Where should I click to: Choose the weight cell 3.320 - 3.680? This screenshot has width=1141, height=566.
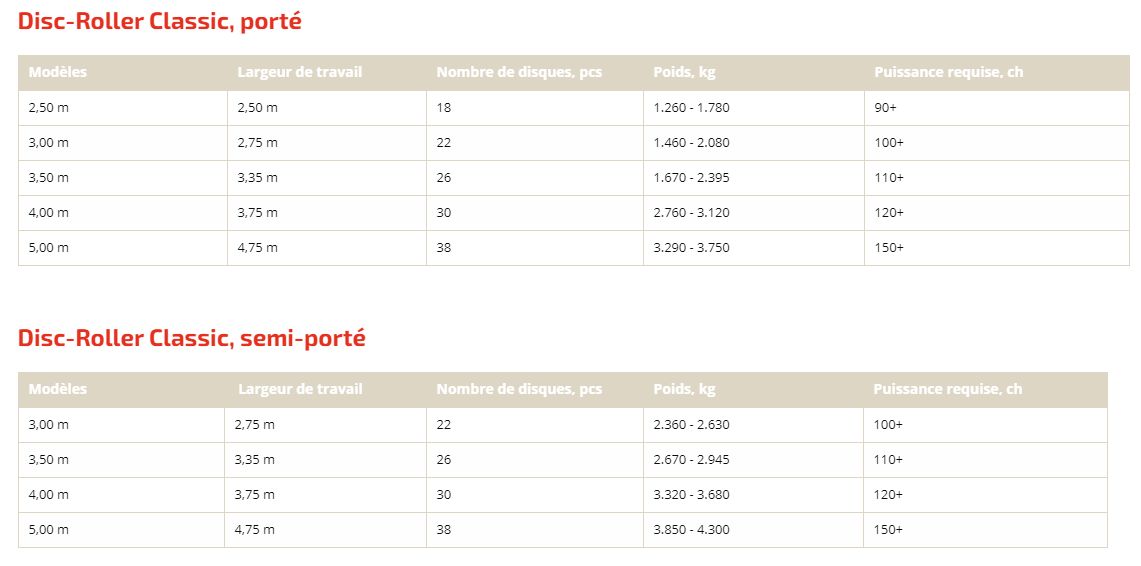click(691, 495)
